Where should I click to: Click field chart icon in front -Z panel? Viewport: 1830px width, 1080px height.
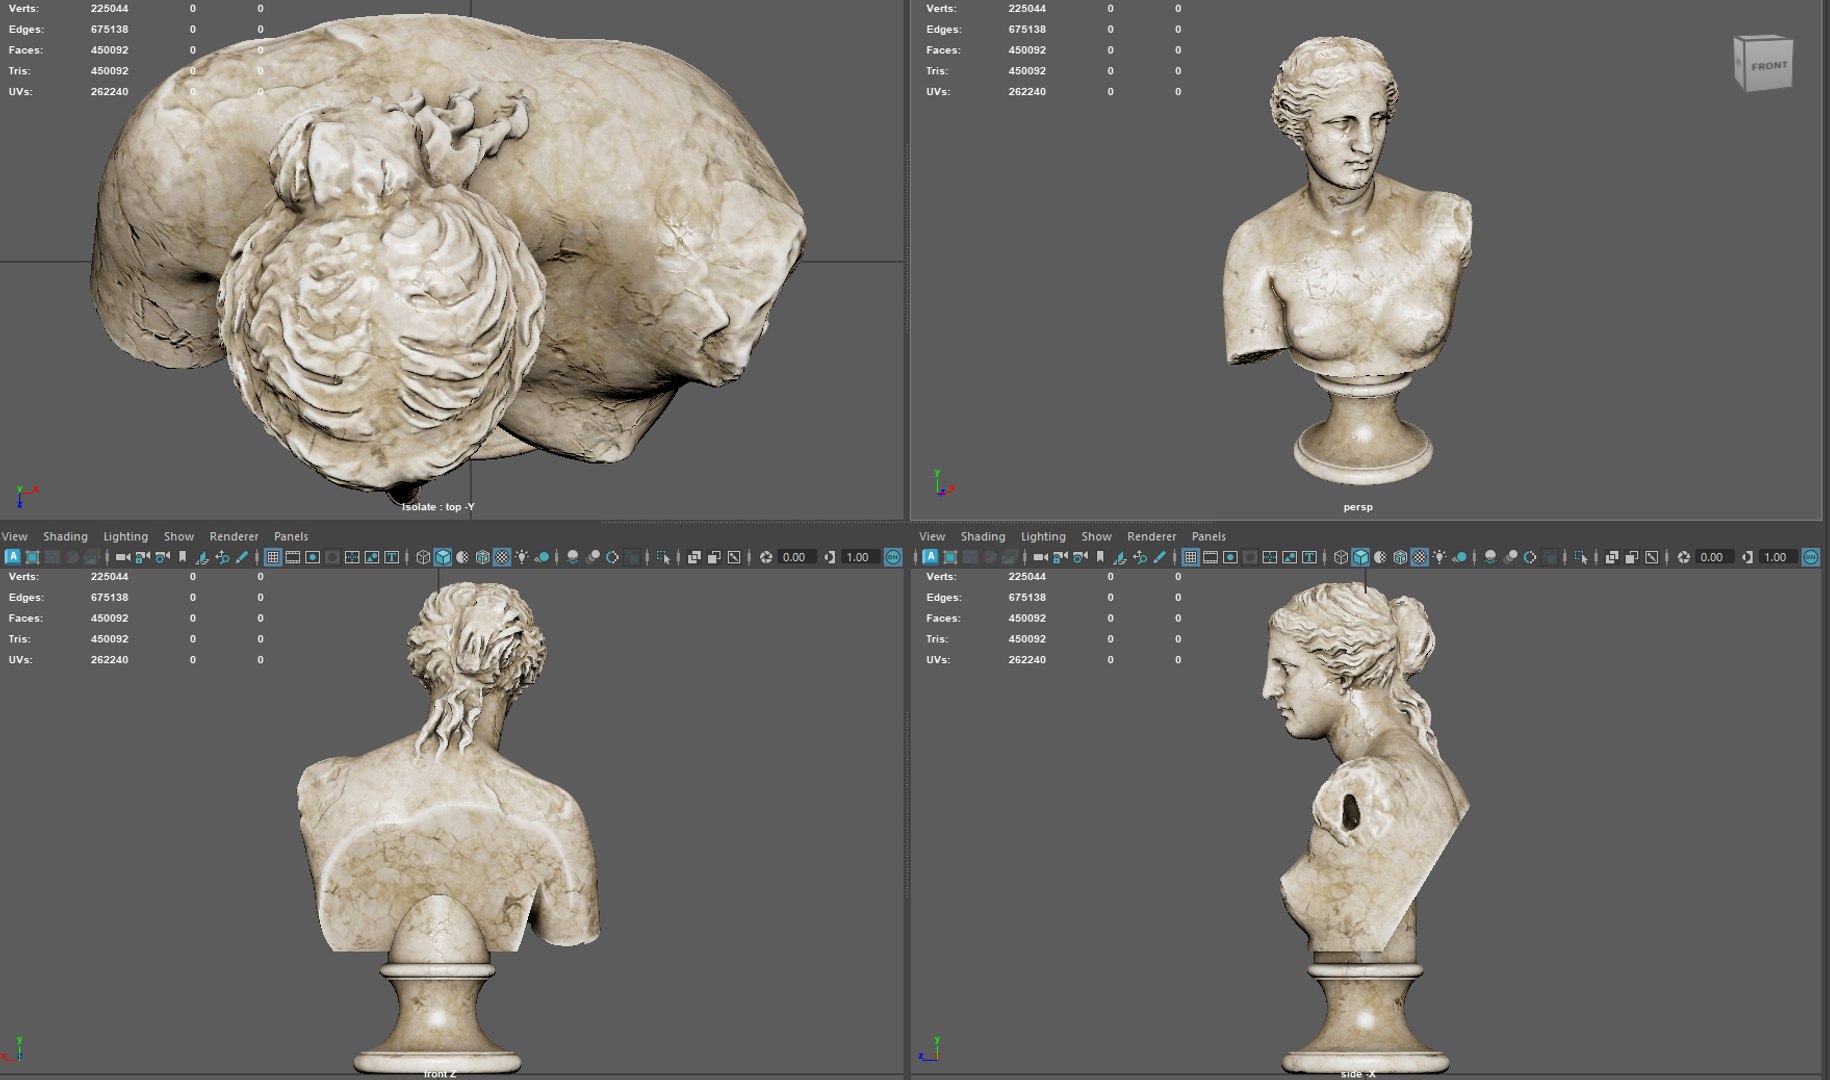point(352,557)
